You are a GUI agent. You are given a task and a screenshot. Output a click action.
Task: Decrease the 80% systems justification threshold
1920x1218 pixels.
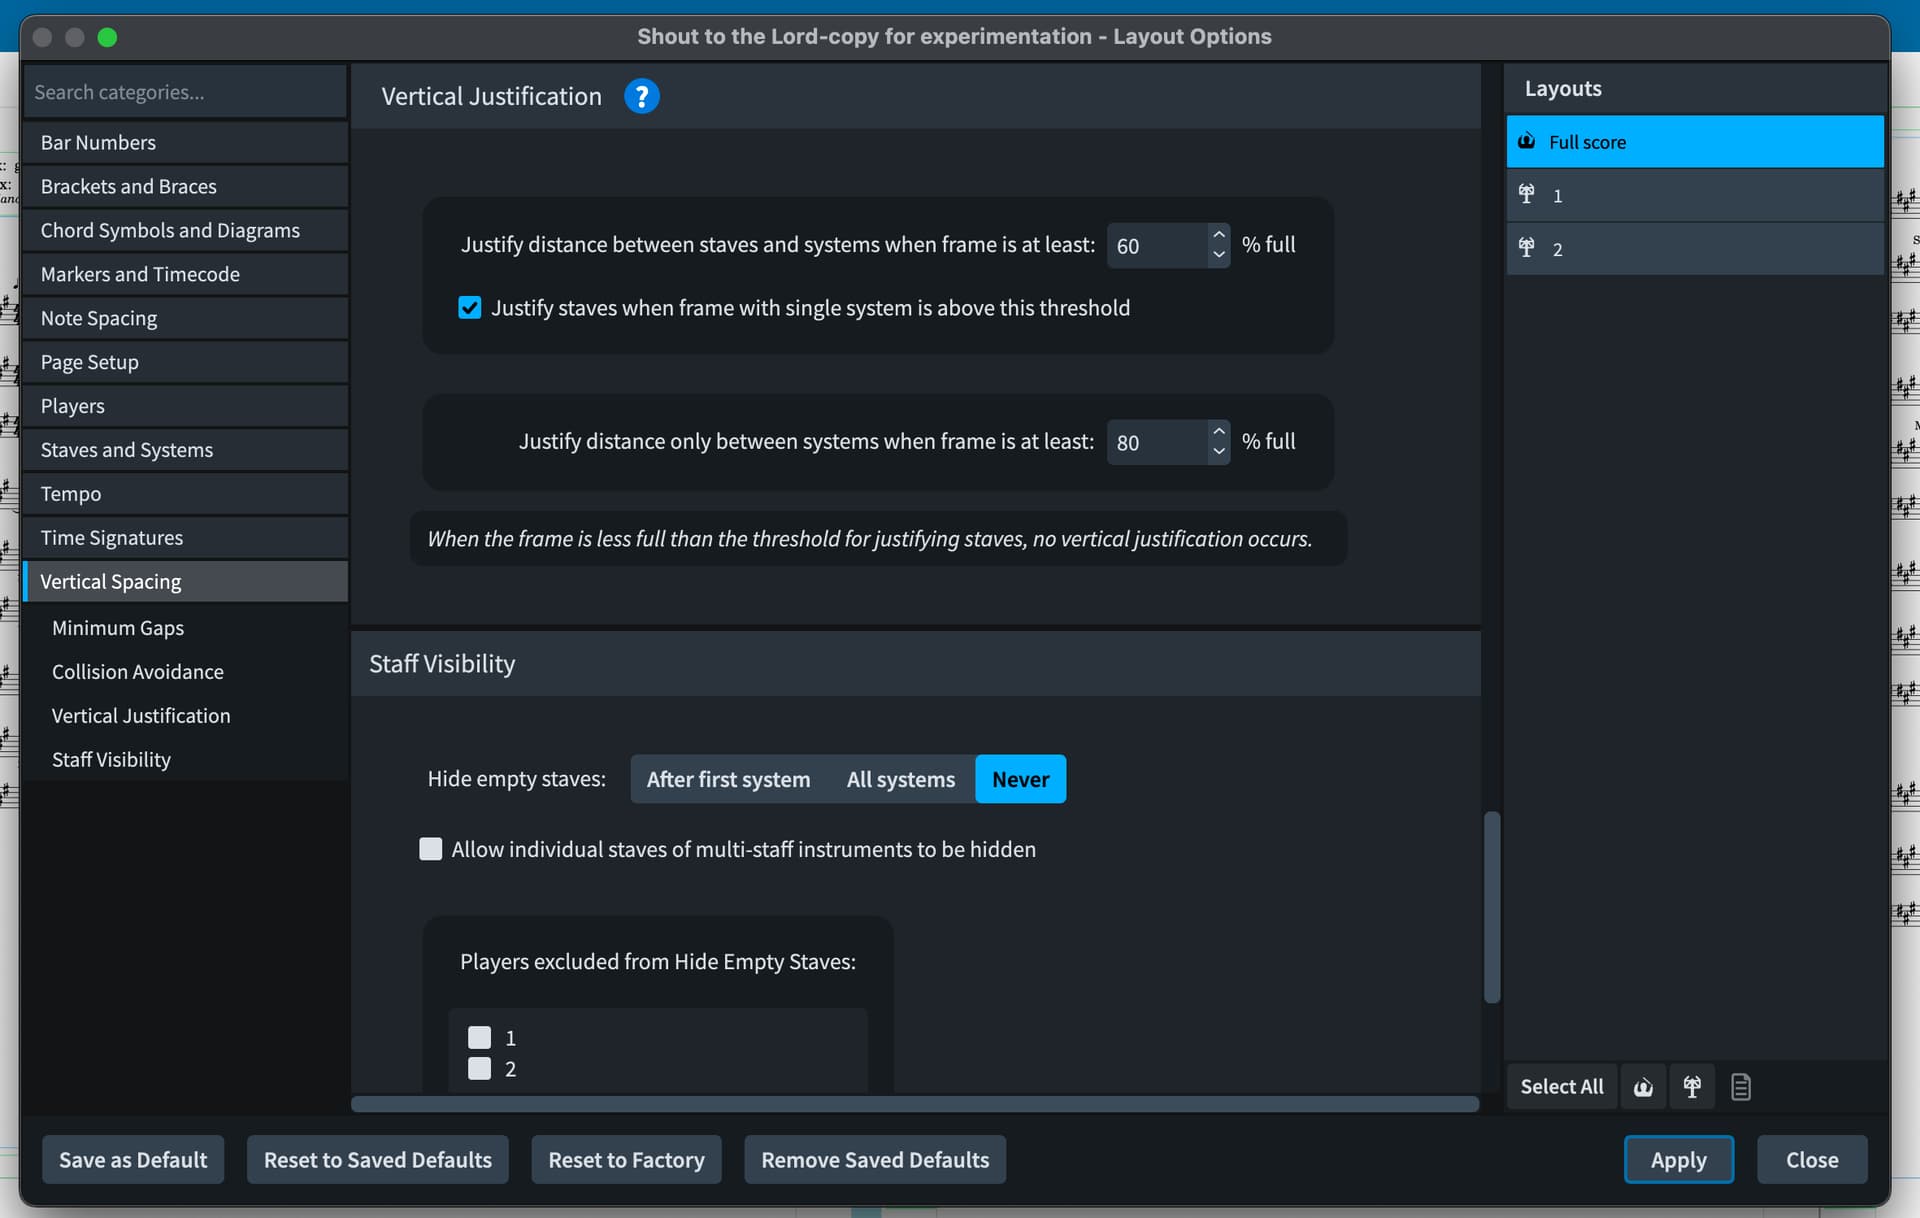[x=1218, y=452]
